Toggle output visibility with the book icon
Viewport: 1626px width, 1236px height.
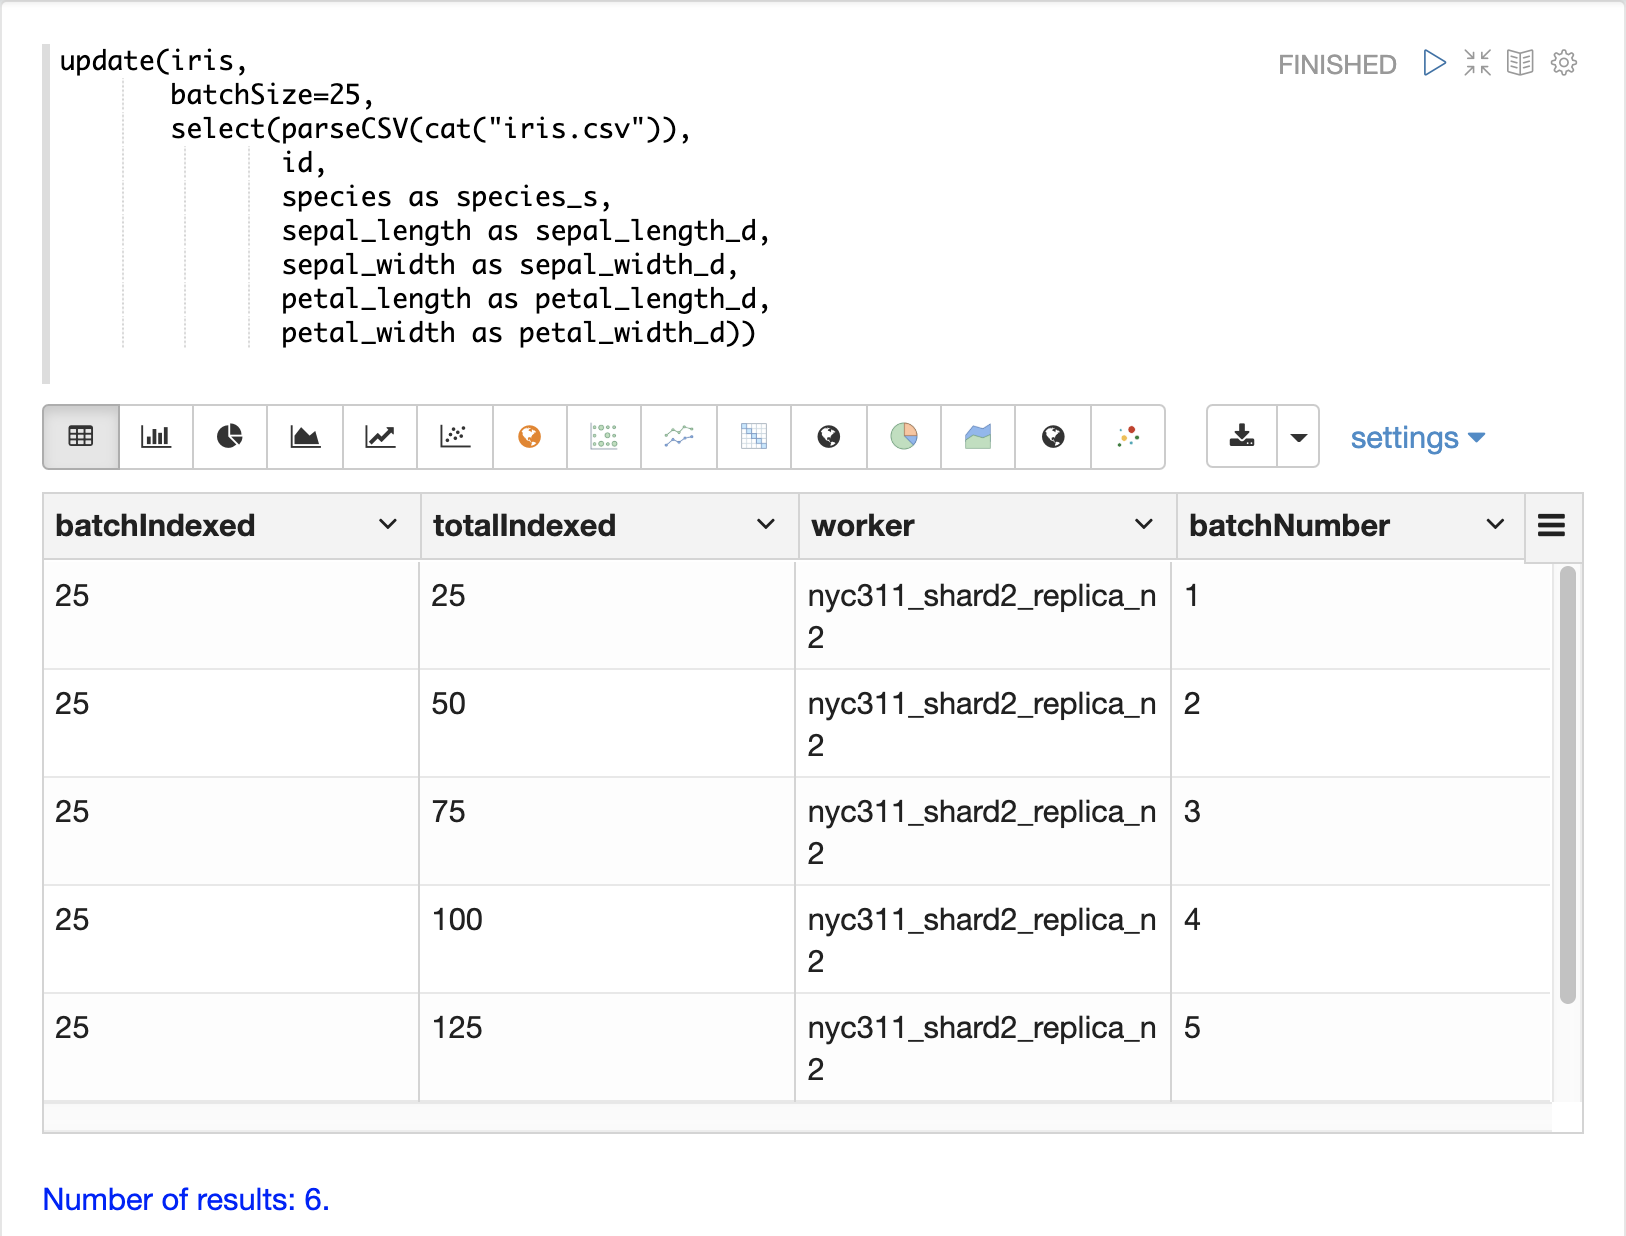(x=1520, y=63)
